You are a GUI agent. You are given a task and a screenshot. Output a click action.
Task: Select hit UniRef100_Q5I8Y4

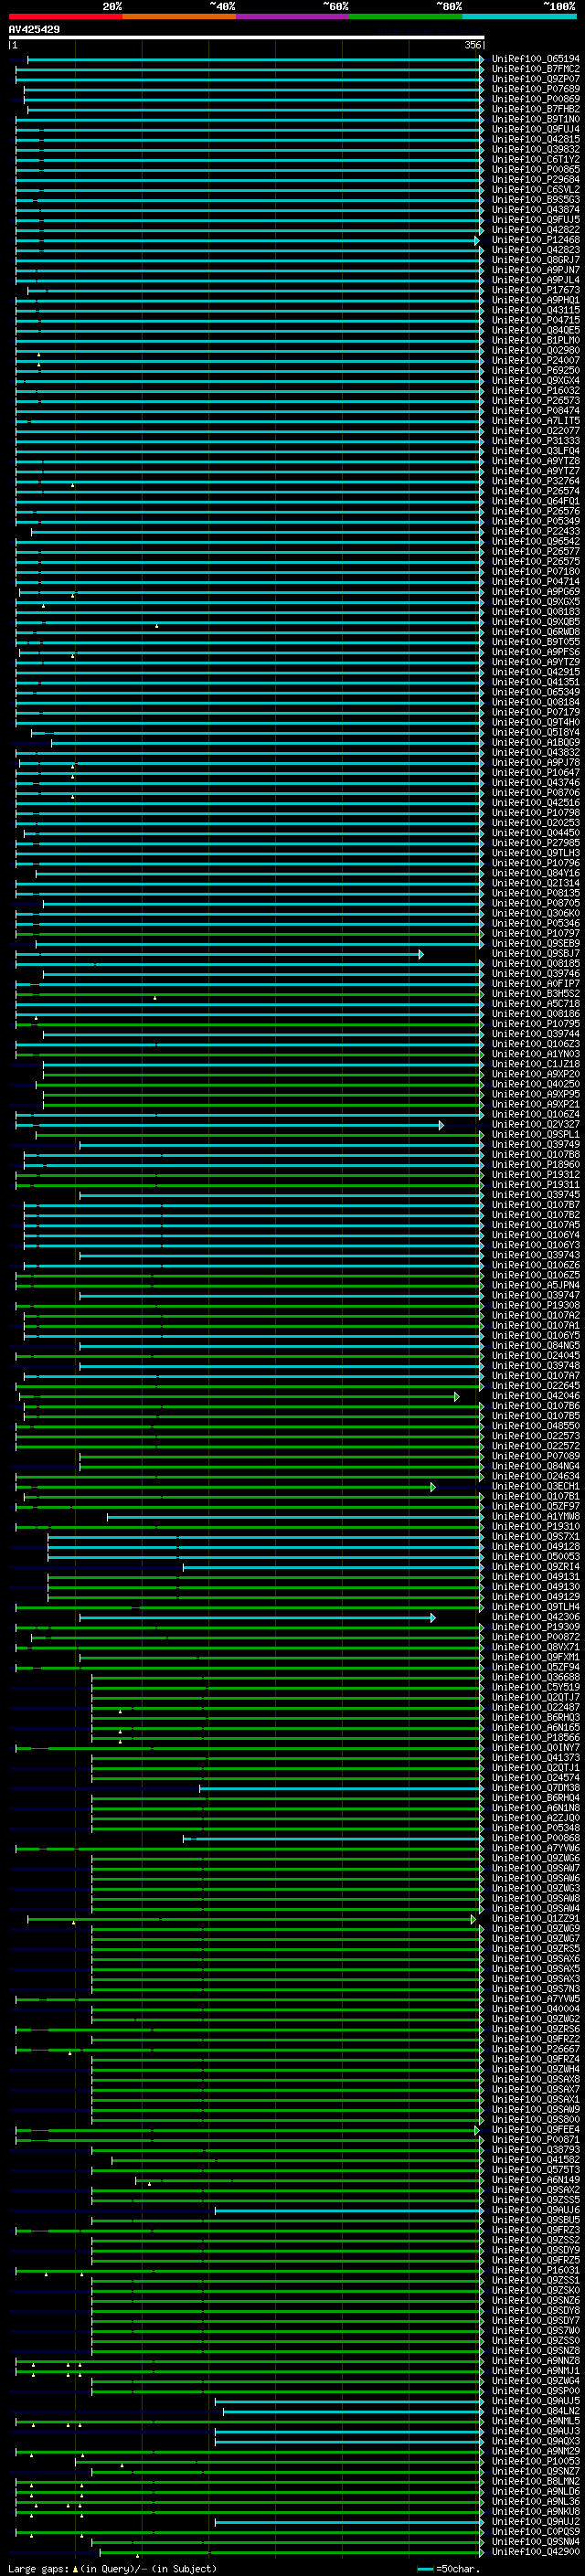(536, 733)
